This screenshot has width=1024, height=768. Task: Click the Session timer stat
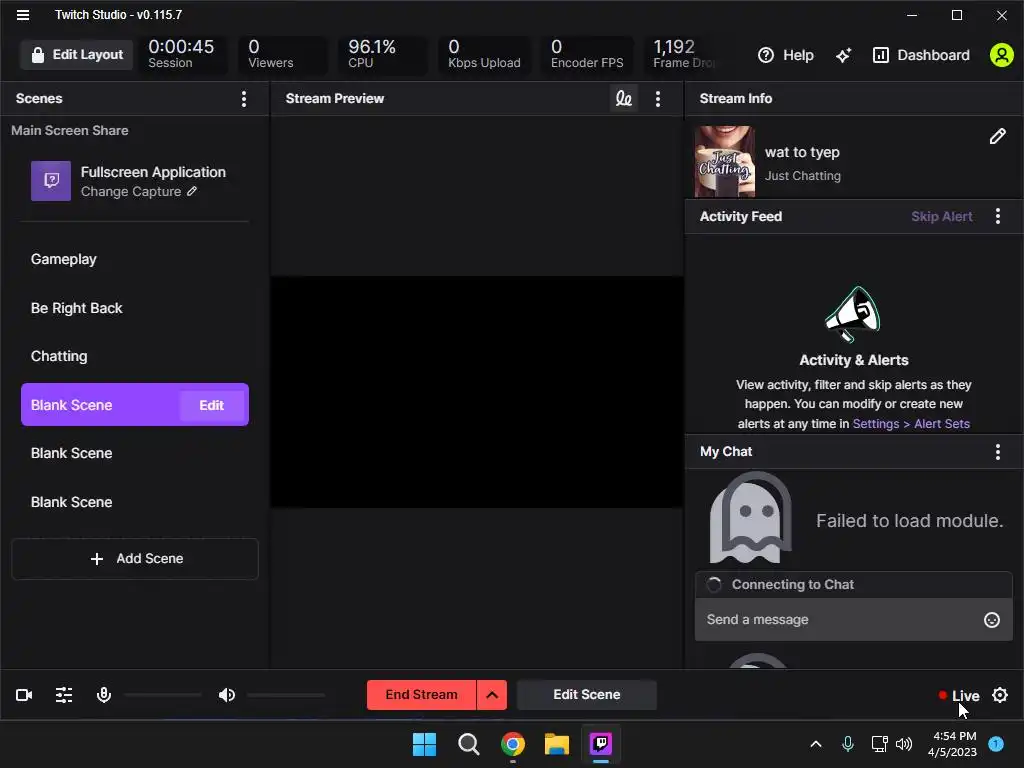181,54
